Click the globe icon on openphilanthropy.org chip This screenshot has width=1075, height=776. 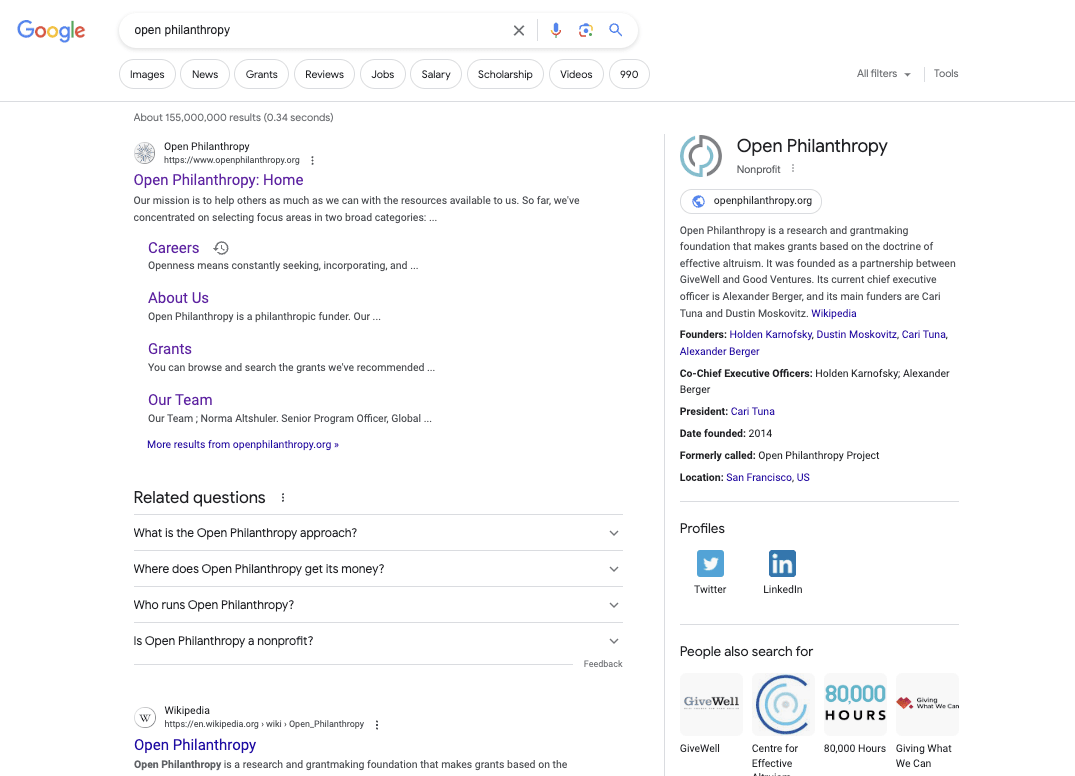pos(699,201)
